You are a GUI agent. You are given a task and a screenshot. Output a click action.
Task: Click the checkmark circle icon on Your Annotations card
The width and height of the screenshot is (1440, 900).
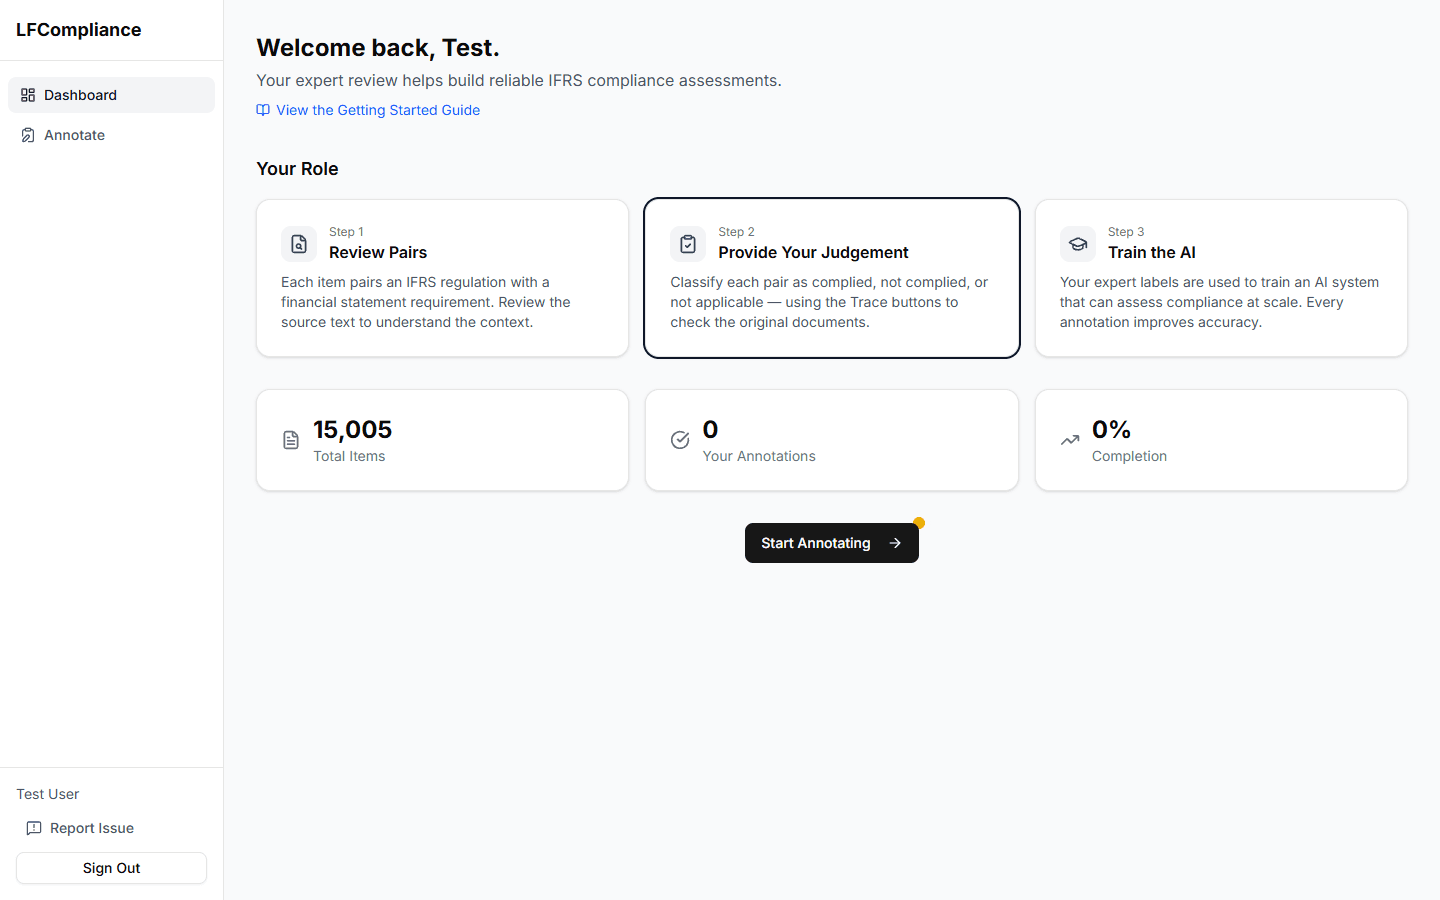[x=680, y=439]
